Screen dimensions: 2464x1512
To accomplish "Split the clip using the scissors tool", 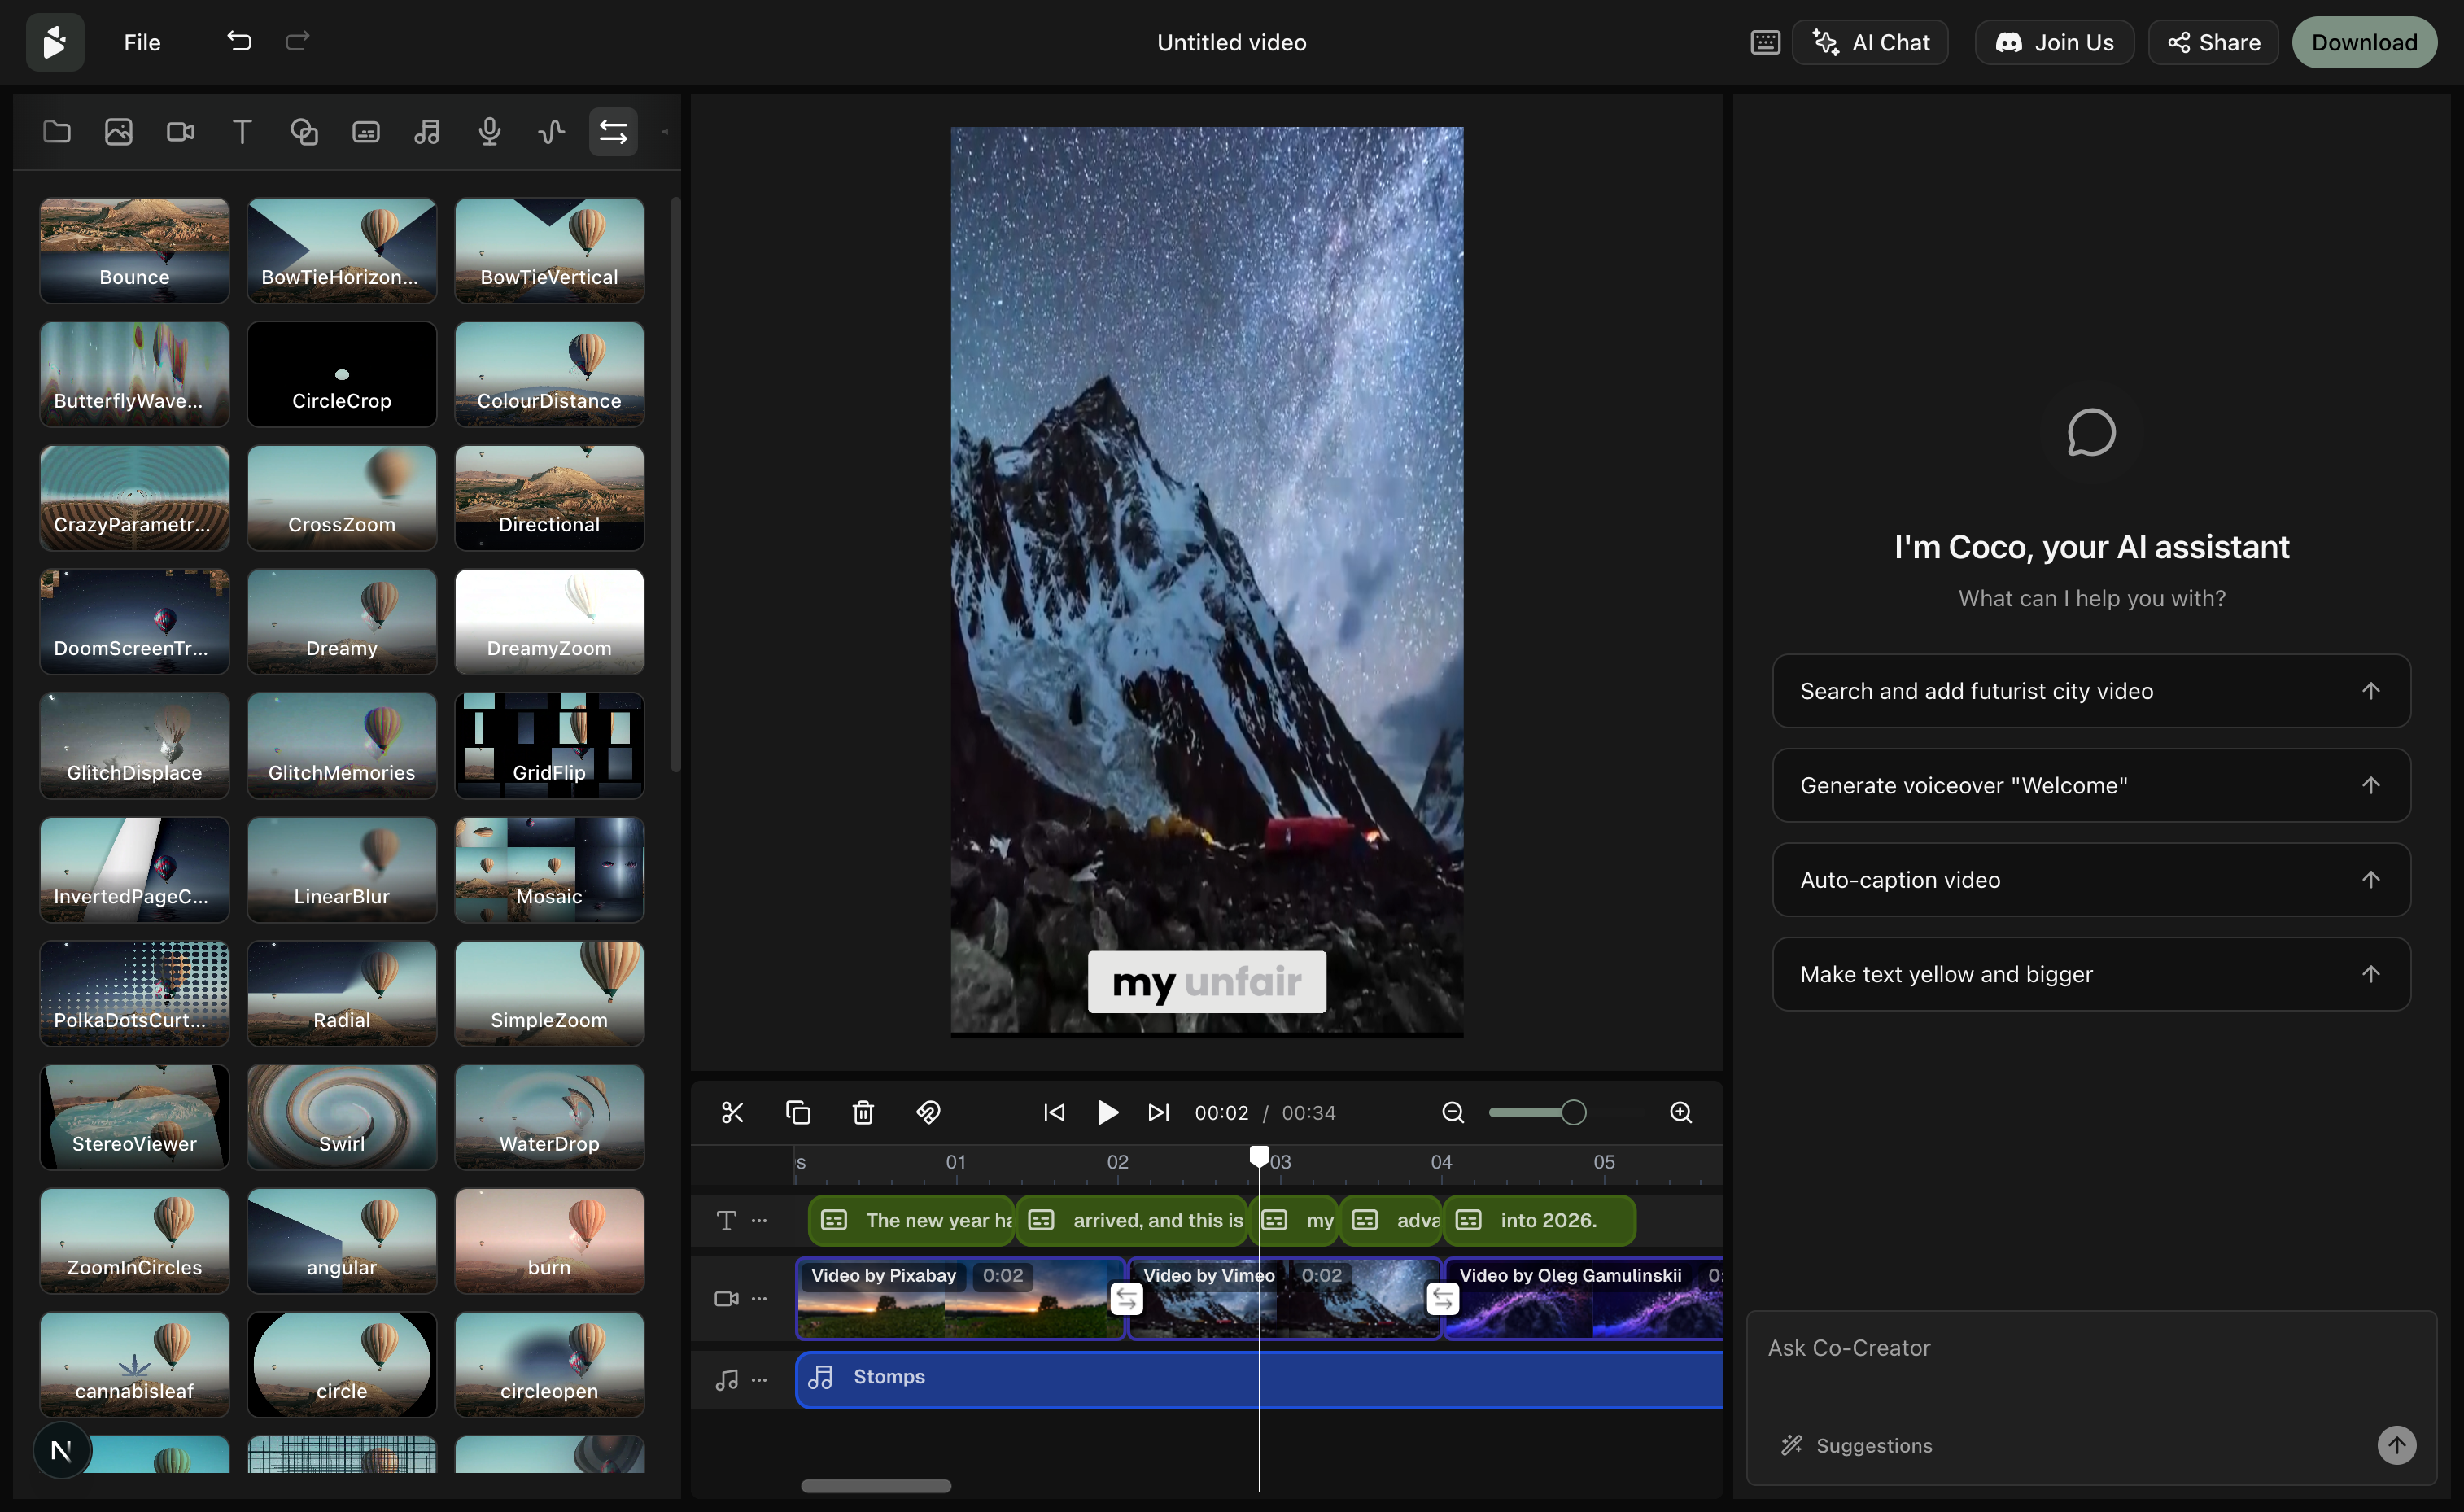I will (732, 1112).
